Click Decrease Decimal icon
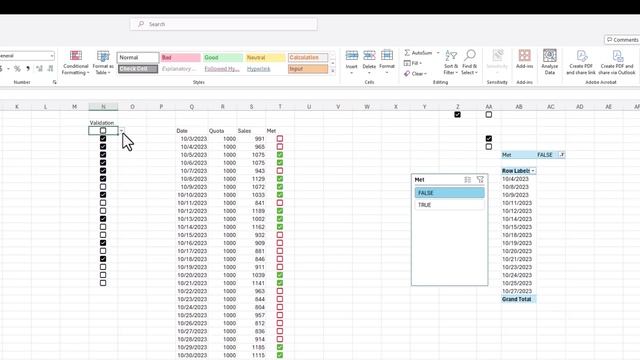The width and height of the screenshot is (640, 360). point(50,69)
